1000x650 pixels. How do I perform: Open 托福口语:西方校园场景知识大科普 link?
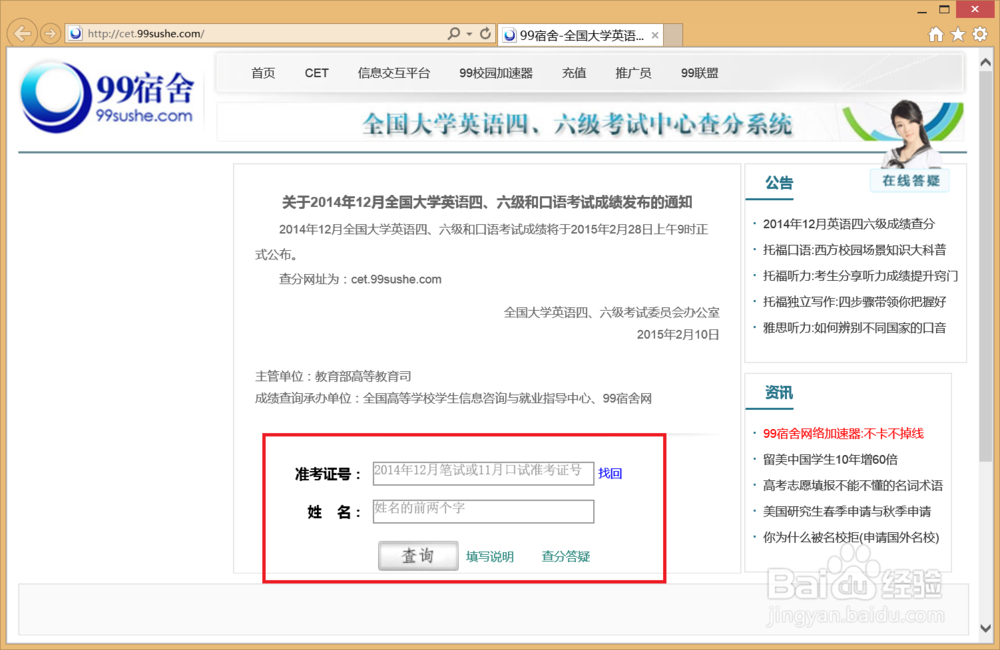point(854,249)
